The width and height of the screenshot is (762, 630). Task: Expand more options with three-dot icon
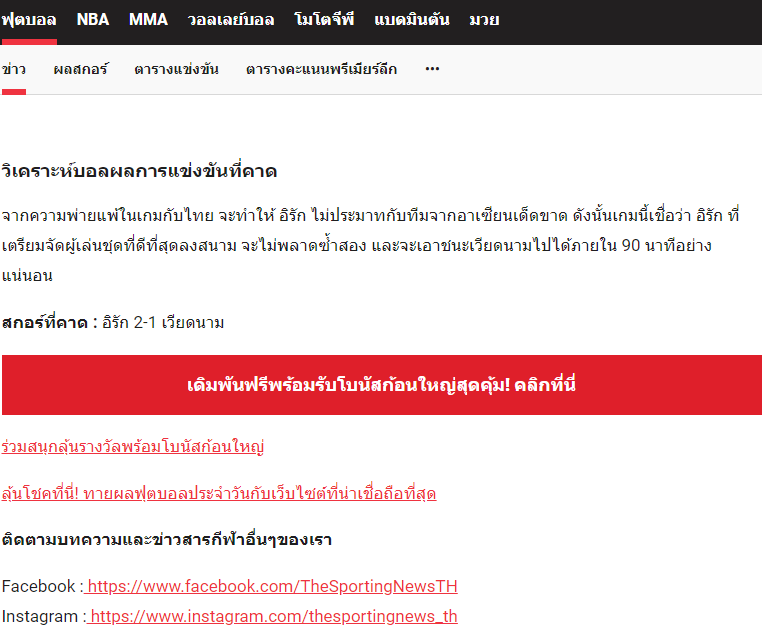[x=432, y=69]
